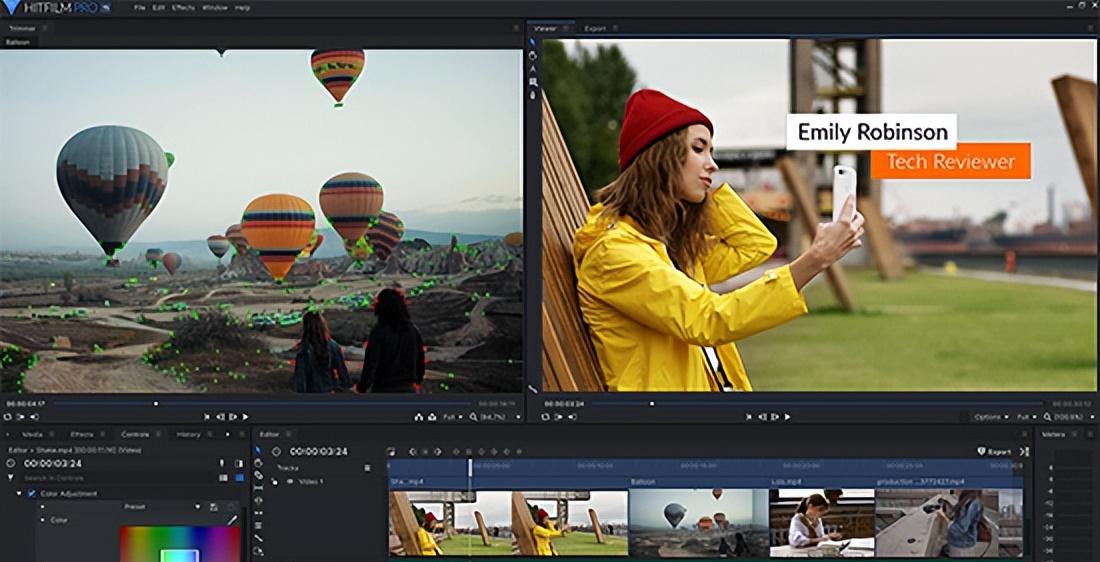The height and width of the screenshot is (562, 1100).
Task: Select the Viewer hand tool below the arrow
Action: 532,55
